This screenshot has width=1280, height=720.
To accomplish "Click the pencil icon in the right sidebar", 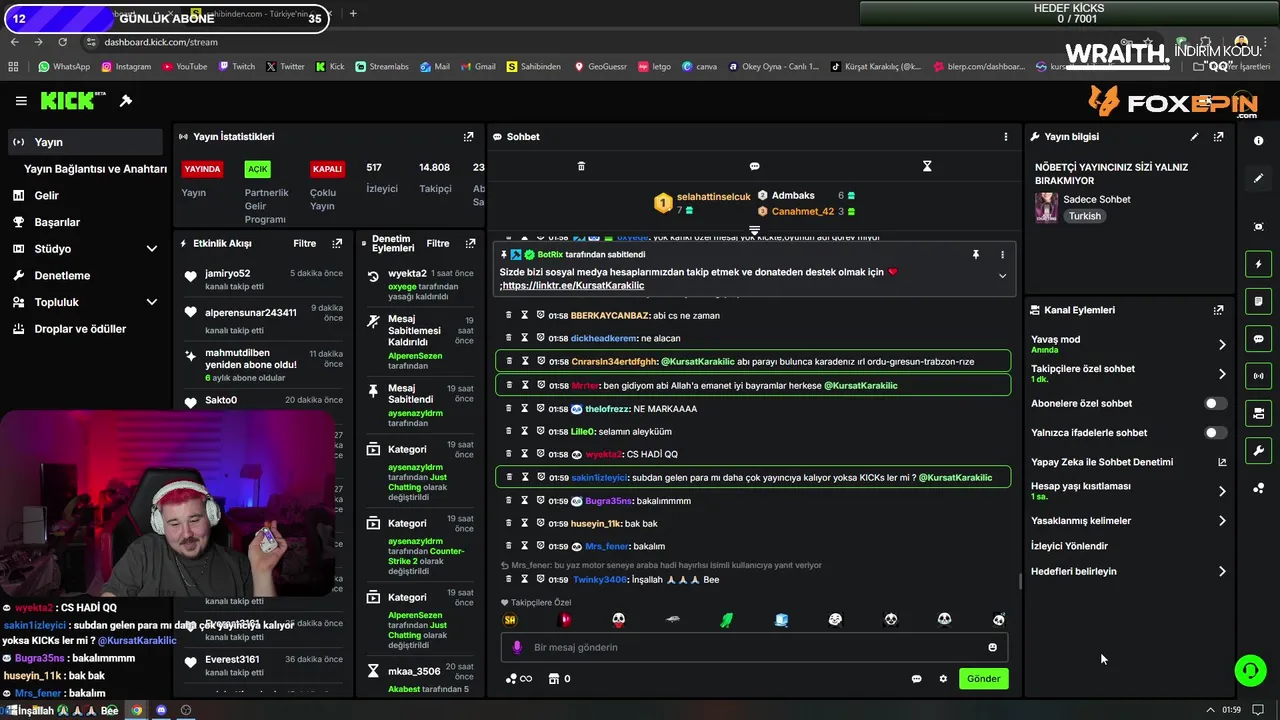I will 1259,178.
